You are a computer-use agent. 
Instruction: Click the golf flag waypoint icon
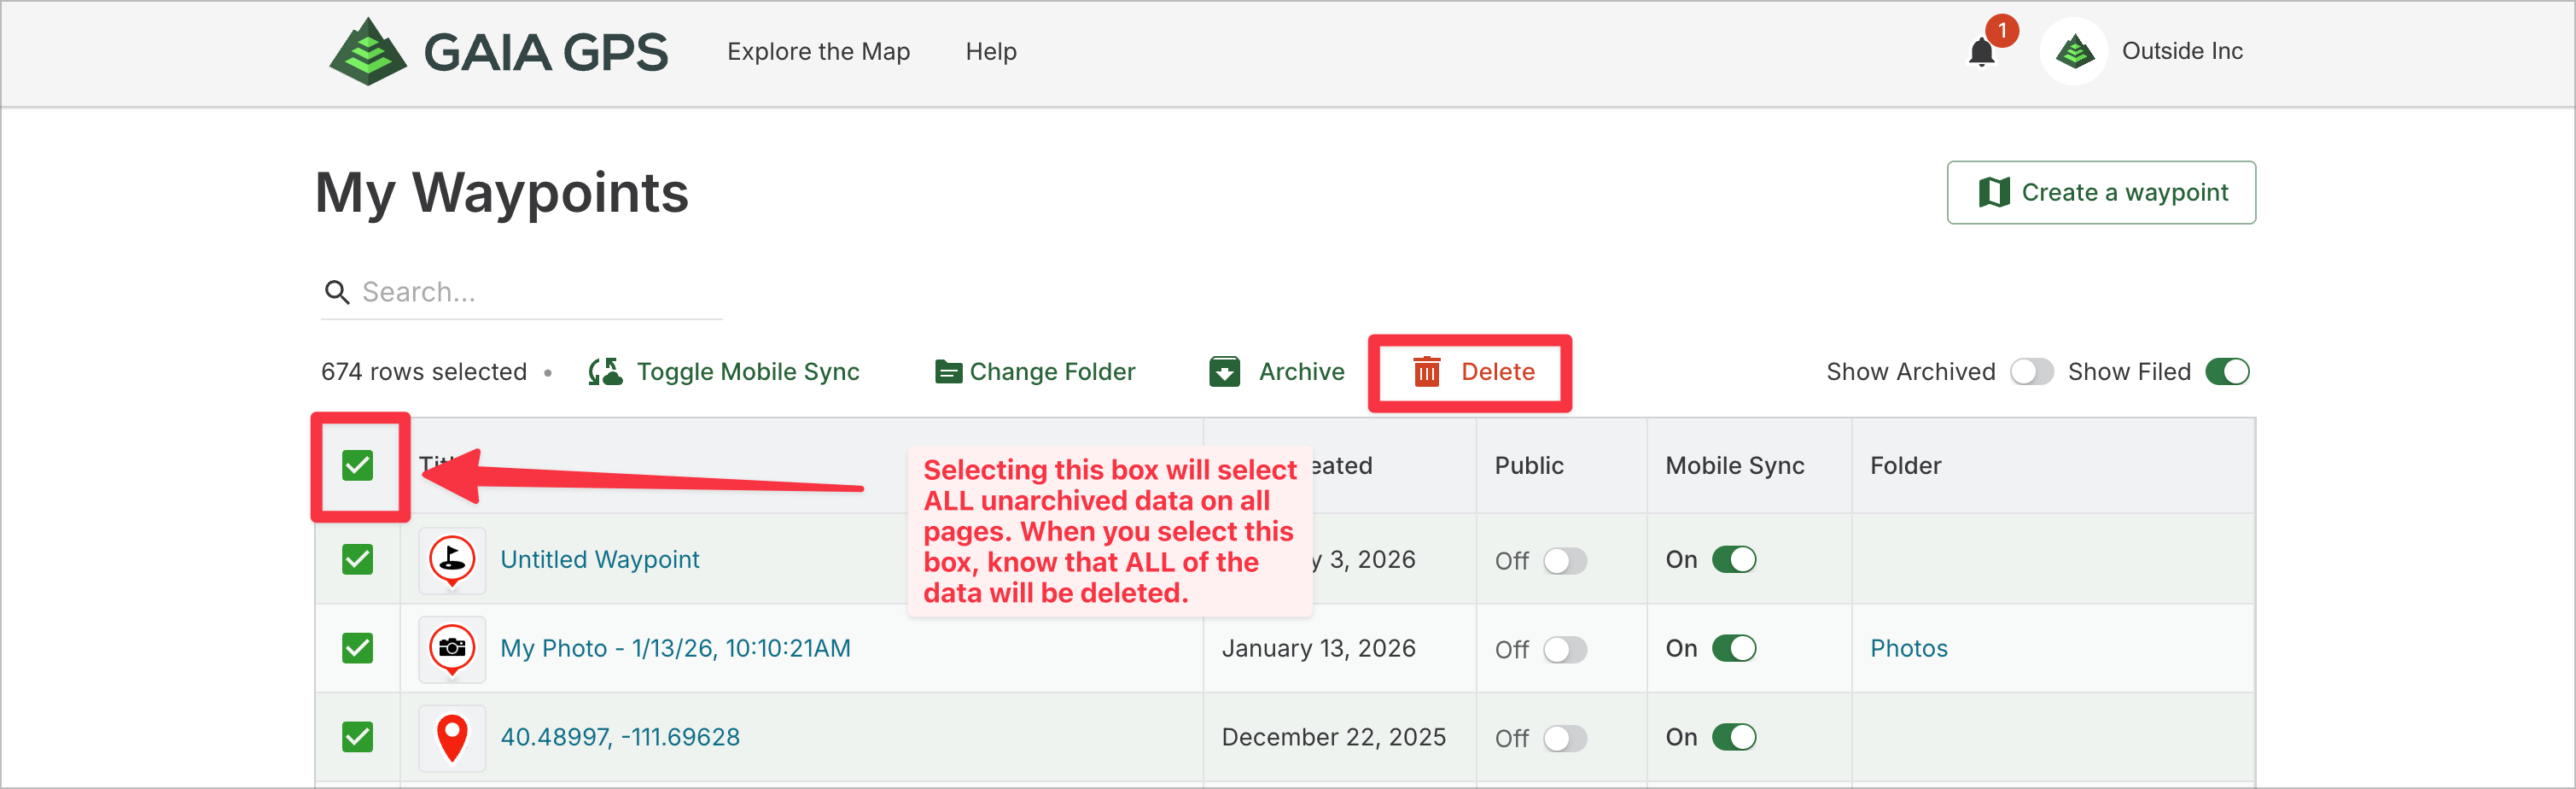click(x=452, y=560)
